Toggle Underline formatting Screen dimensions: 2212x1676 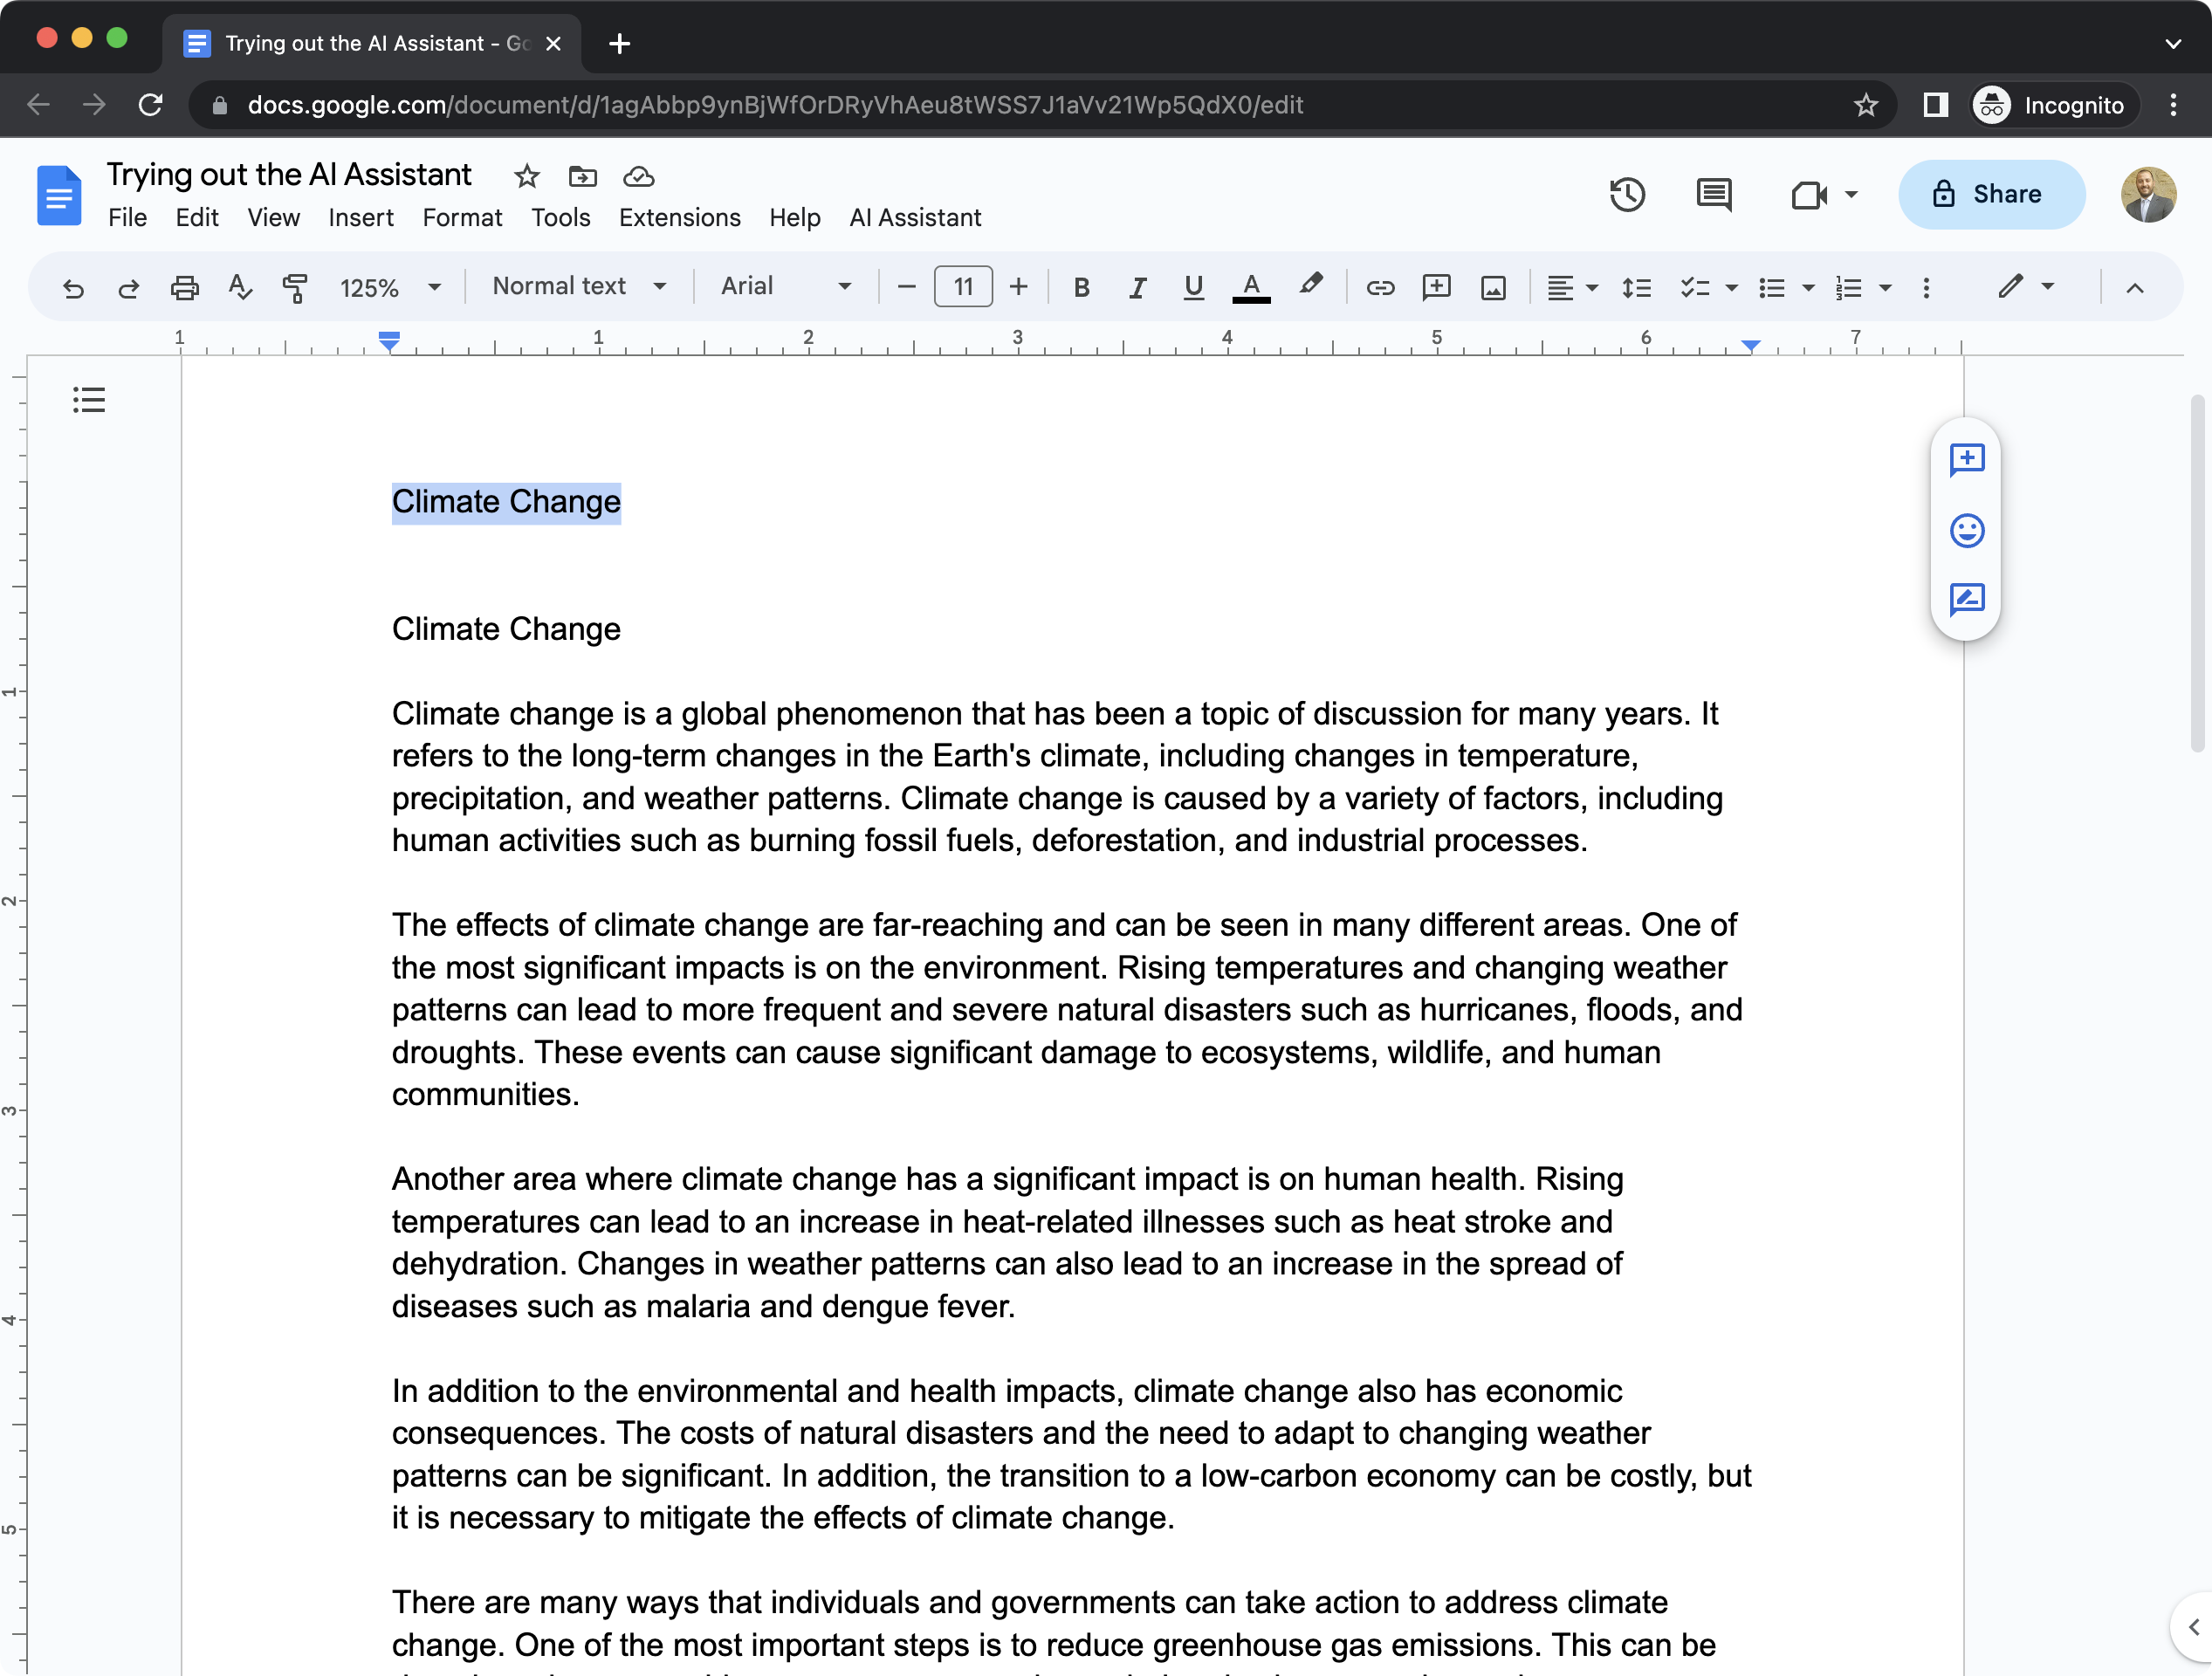point(1193,288)
